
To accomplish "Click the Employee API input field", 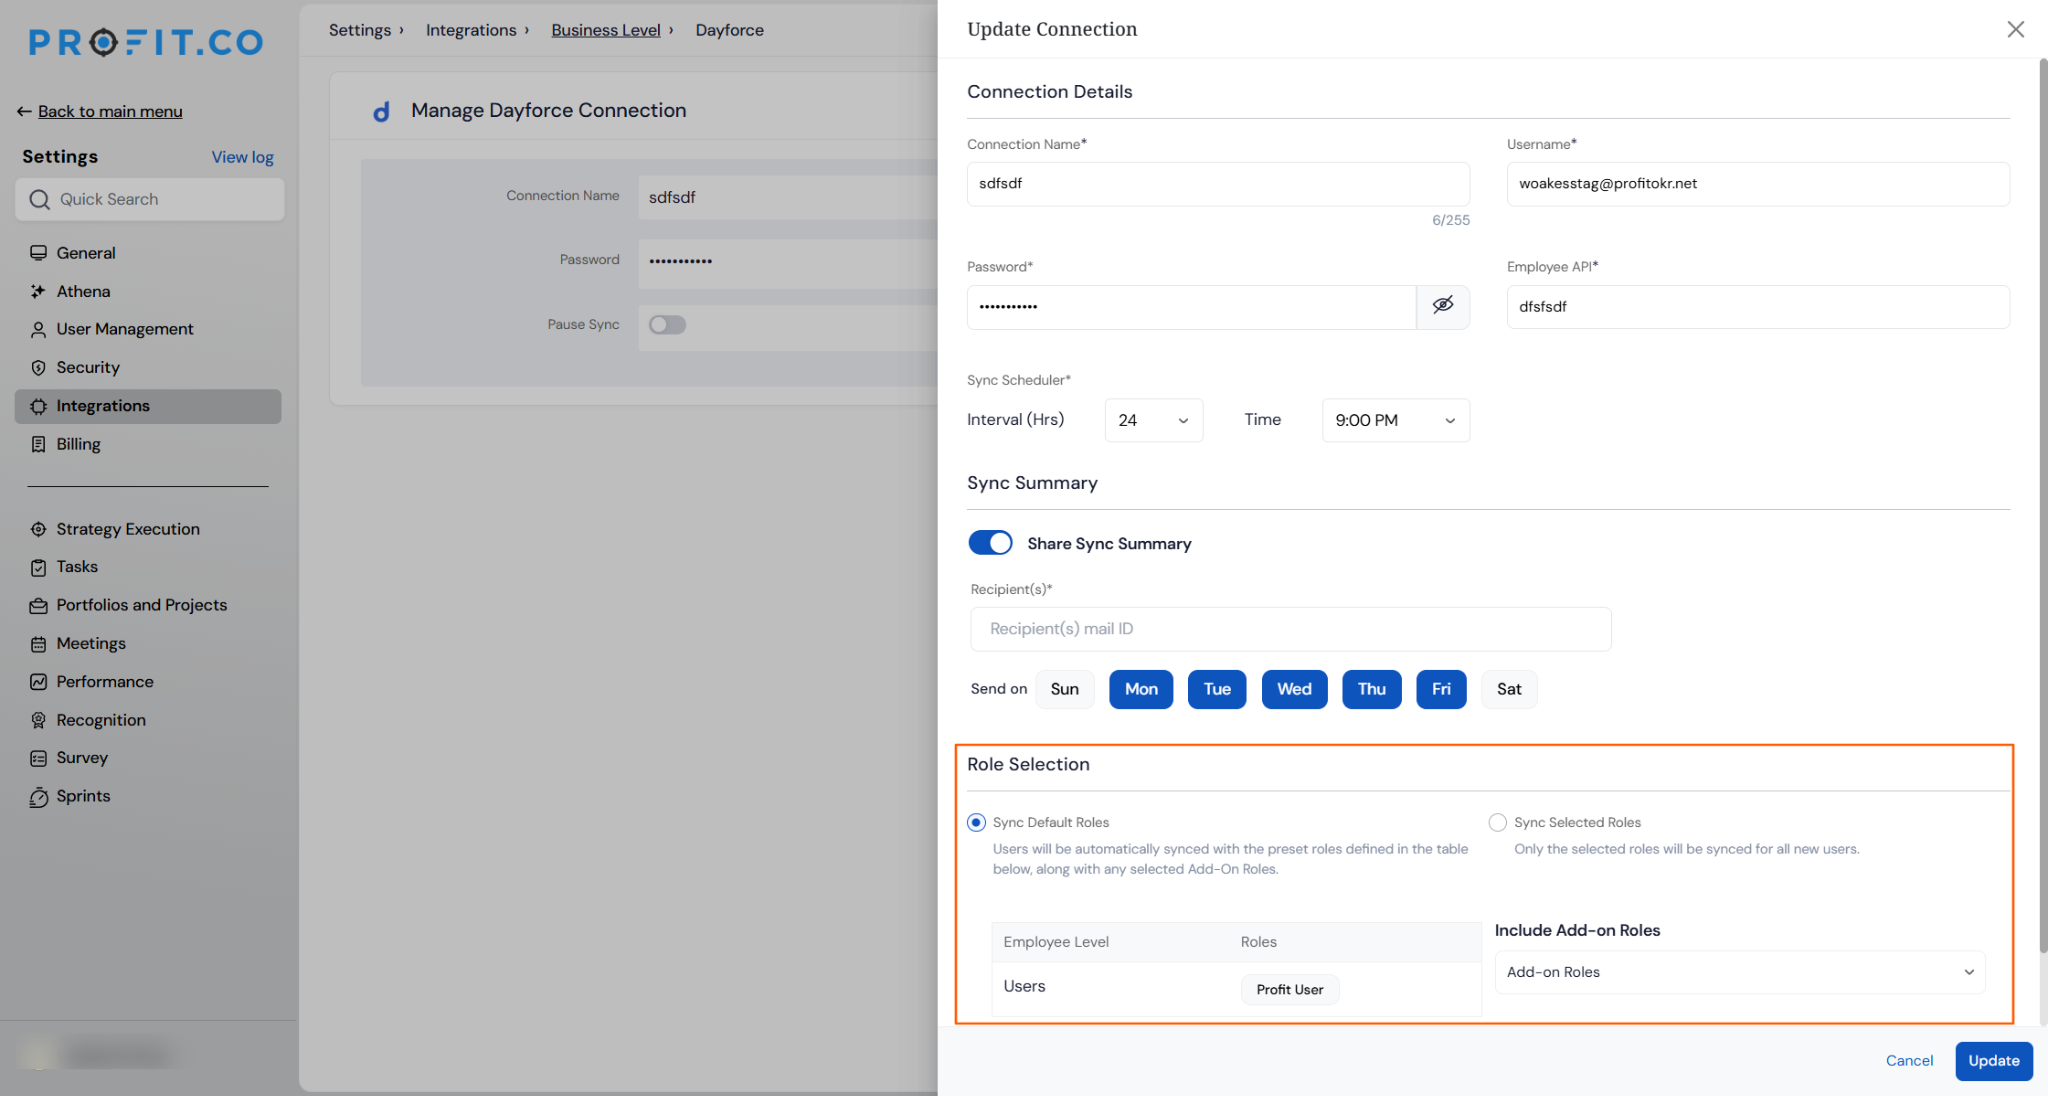I will [x=1757, y=307].
